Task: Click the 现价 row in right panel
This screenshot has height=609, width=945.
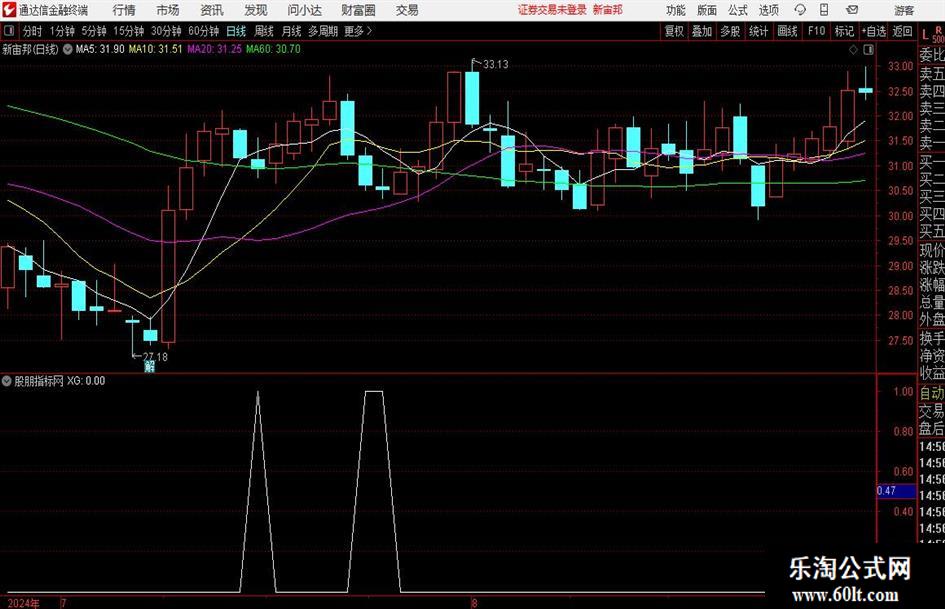Action: 932,250
